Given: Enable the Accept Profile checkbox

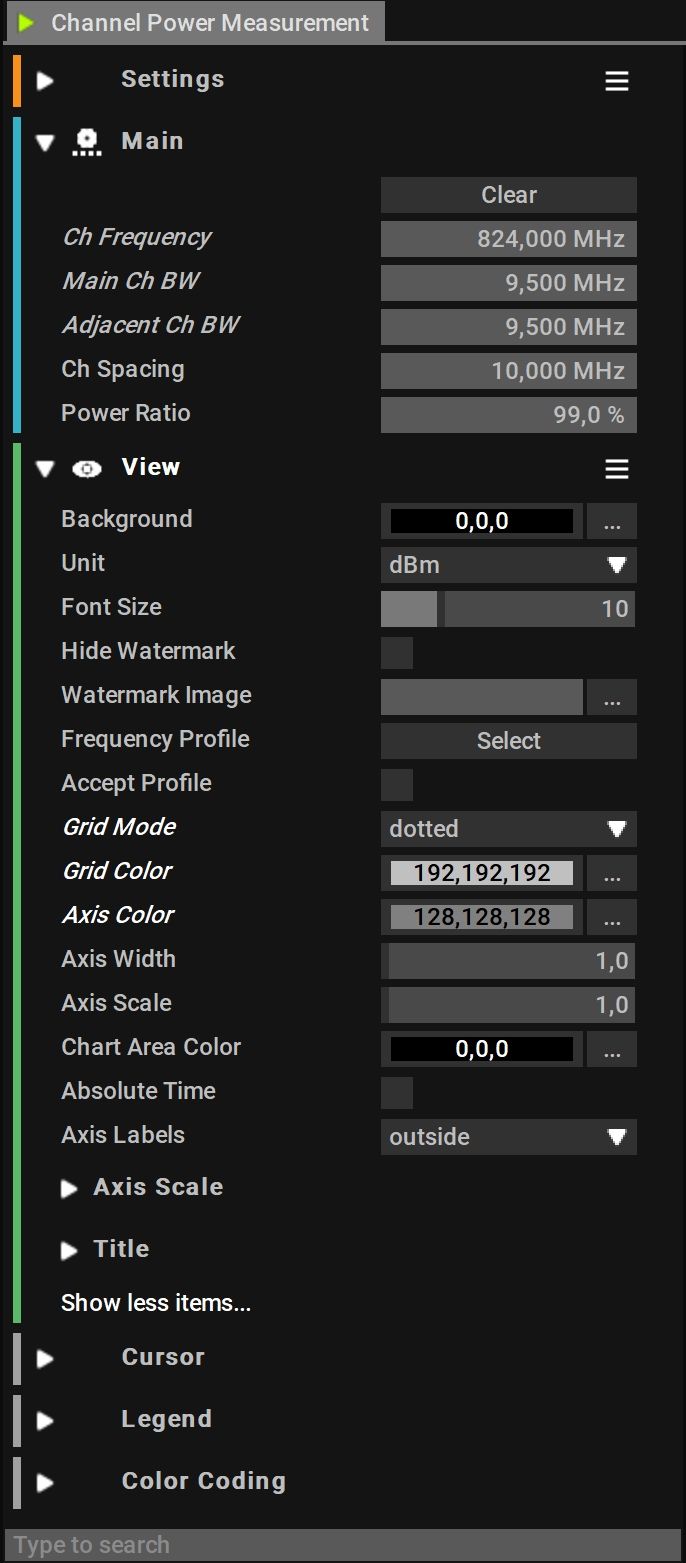Looking at the screenshot, I should point(397,785).
